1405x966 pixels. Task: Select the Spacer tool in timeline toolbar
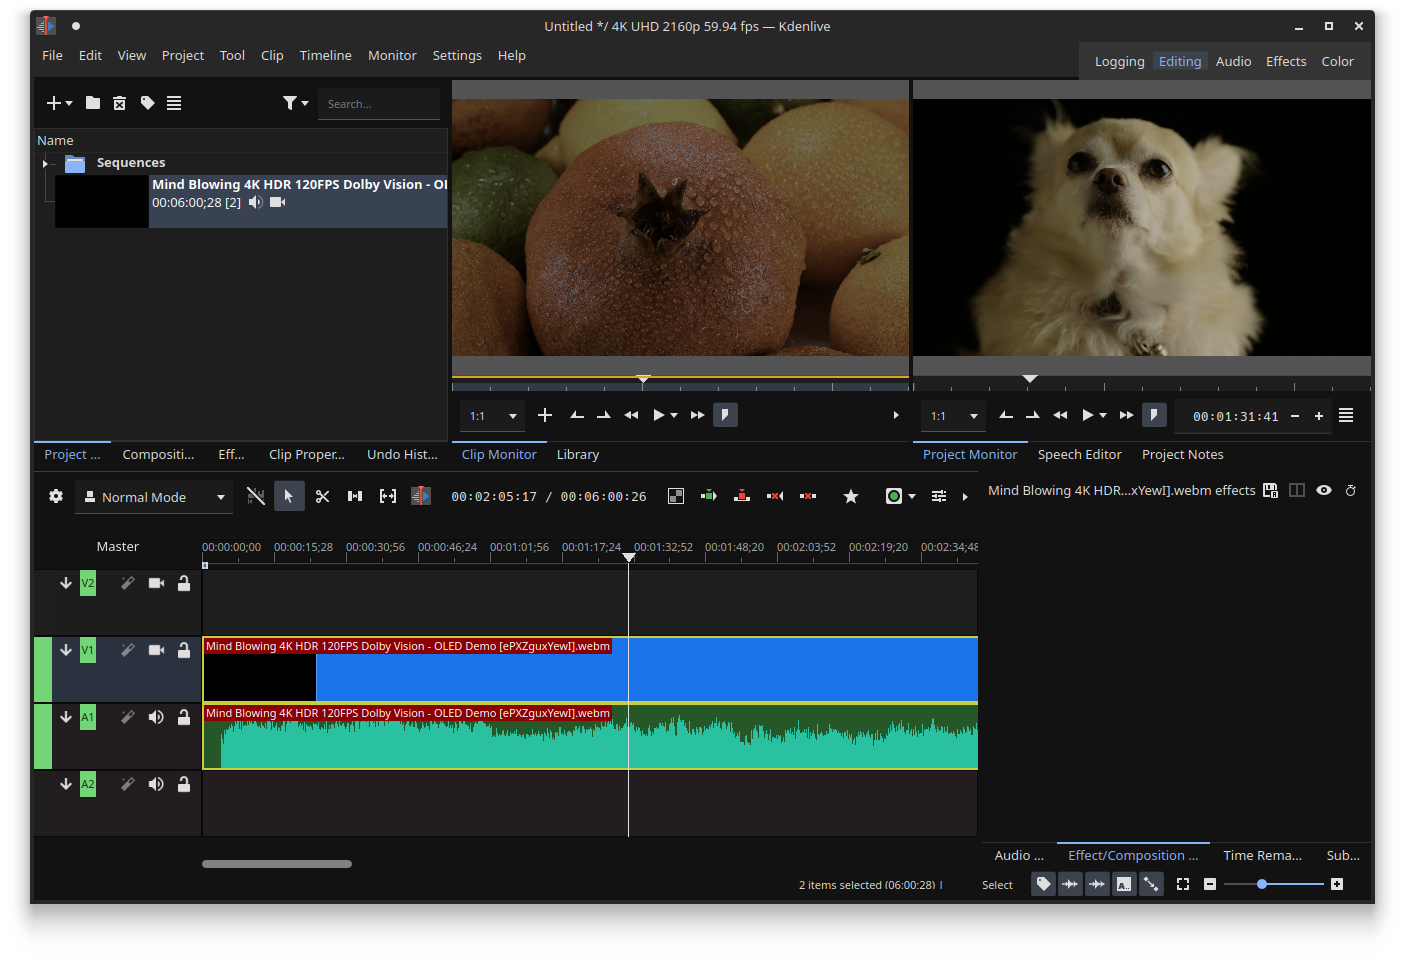click(x=355, y=497)
